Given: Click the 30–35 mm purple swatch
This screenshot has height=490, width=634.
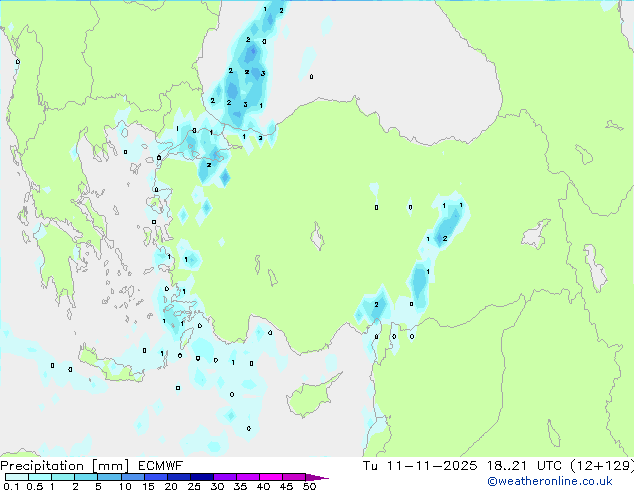Looking at the screenshot, I should pyautogui.click(x=224, y=477).
